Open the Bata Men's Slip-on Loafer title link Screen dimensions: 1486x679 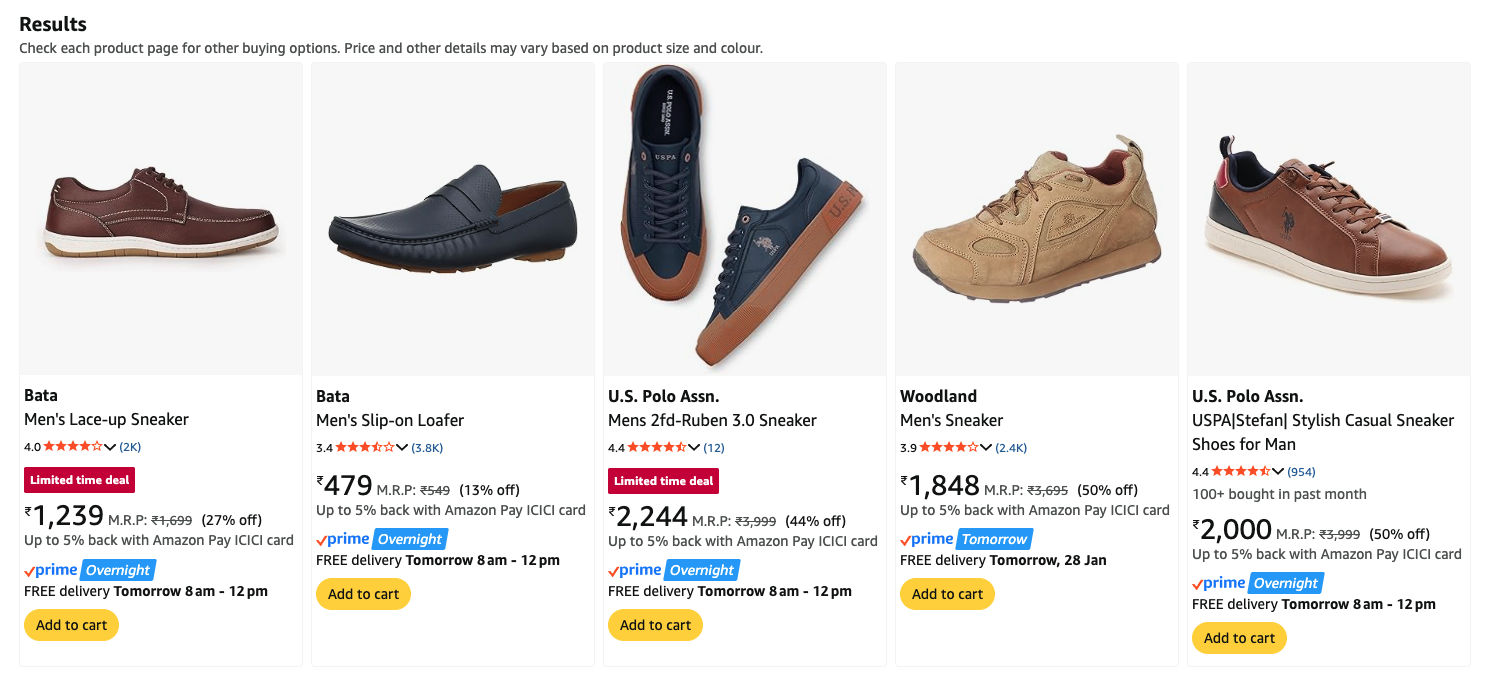coord(386,420)
